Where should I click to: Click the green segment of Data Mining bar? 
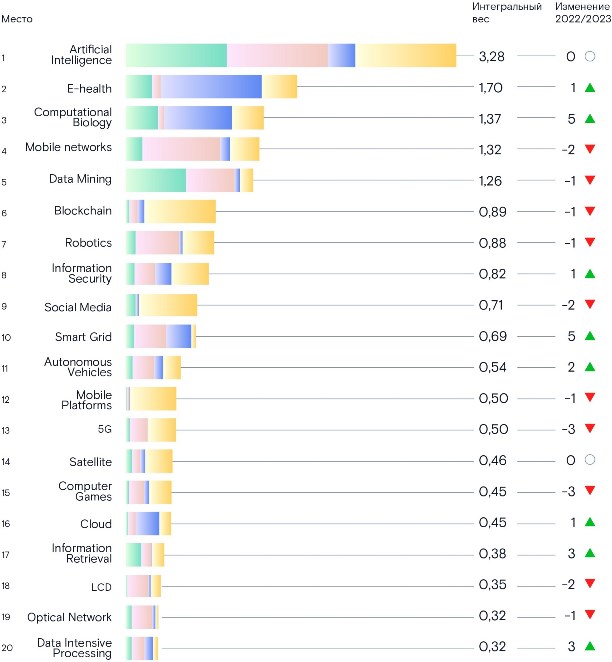[x=156, y=180]
